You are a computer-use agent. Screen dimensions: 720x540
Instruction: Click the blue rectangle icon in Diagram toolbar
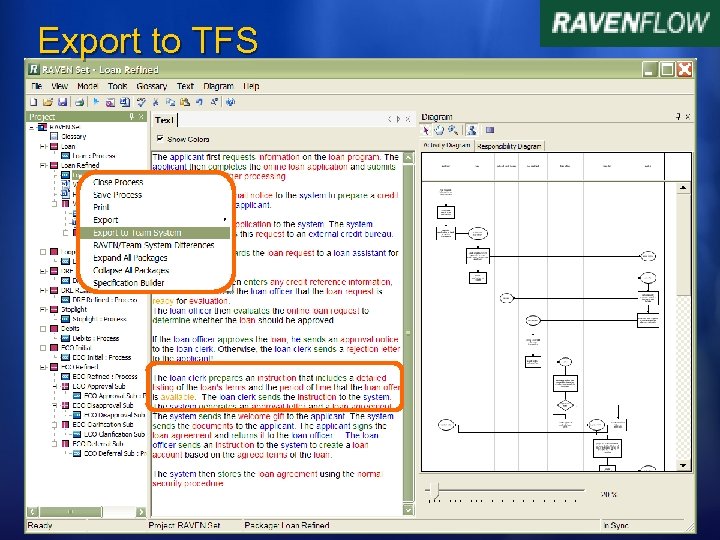point(490,130)
